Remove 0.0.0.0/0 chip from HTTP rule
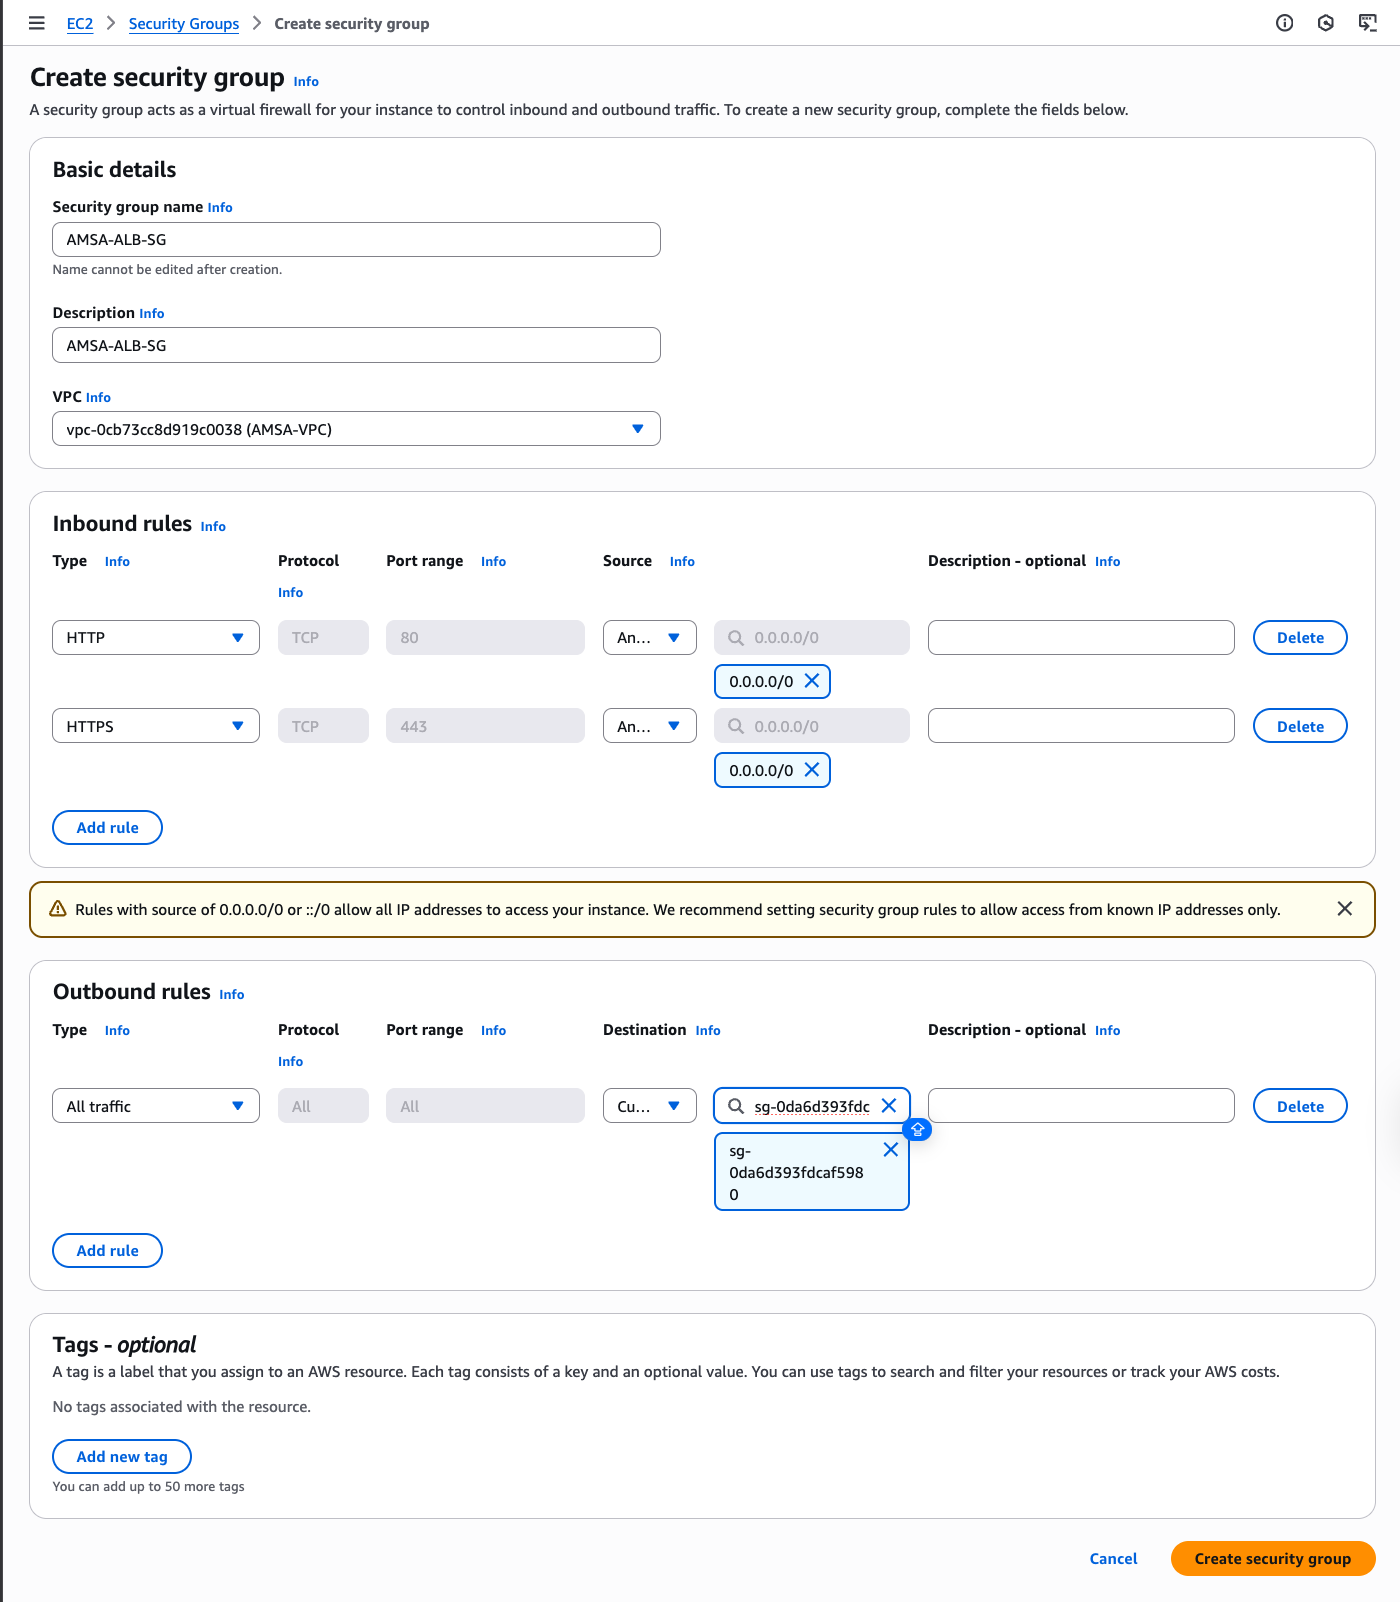 (812, 681)
